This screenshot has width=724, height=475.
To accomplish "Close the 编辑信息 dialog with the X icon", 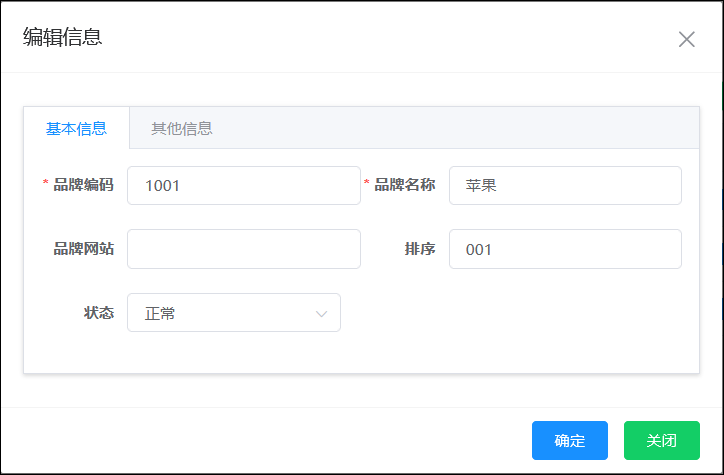I will tap(686, 40).
